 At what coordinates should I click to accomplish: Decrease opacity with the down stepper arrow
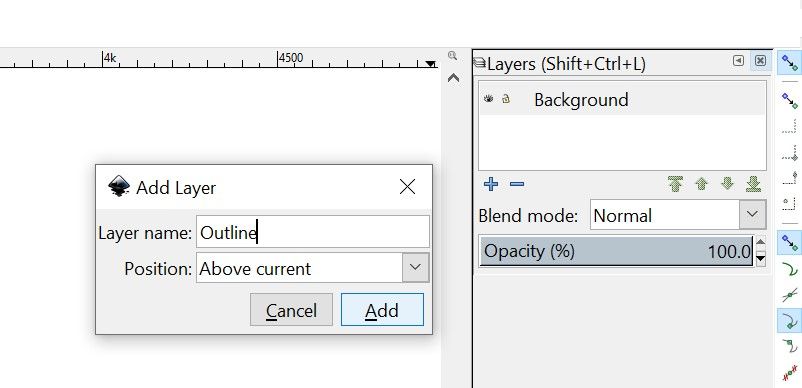point(761,259)
